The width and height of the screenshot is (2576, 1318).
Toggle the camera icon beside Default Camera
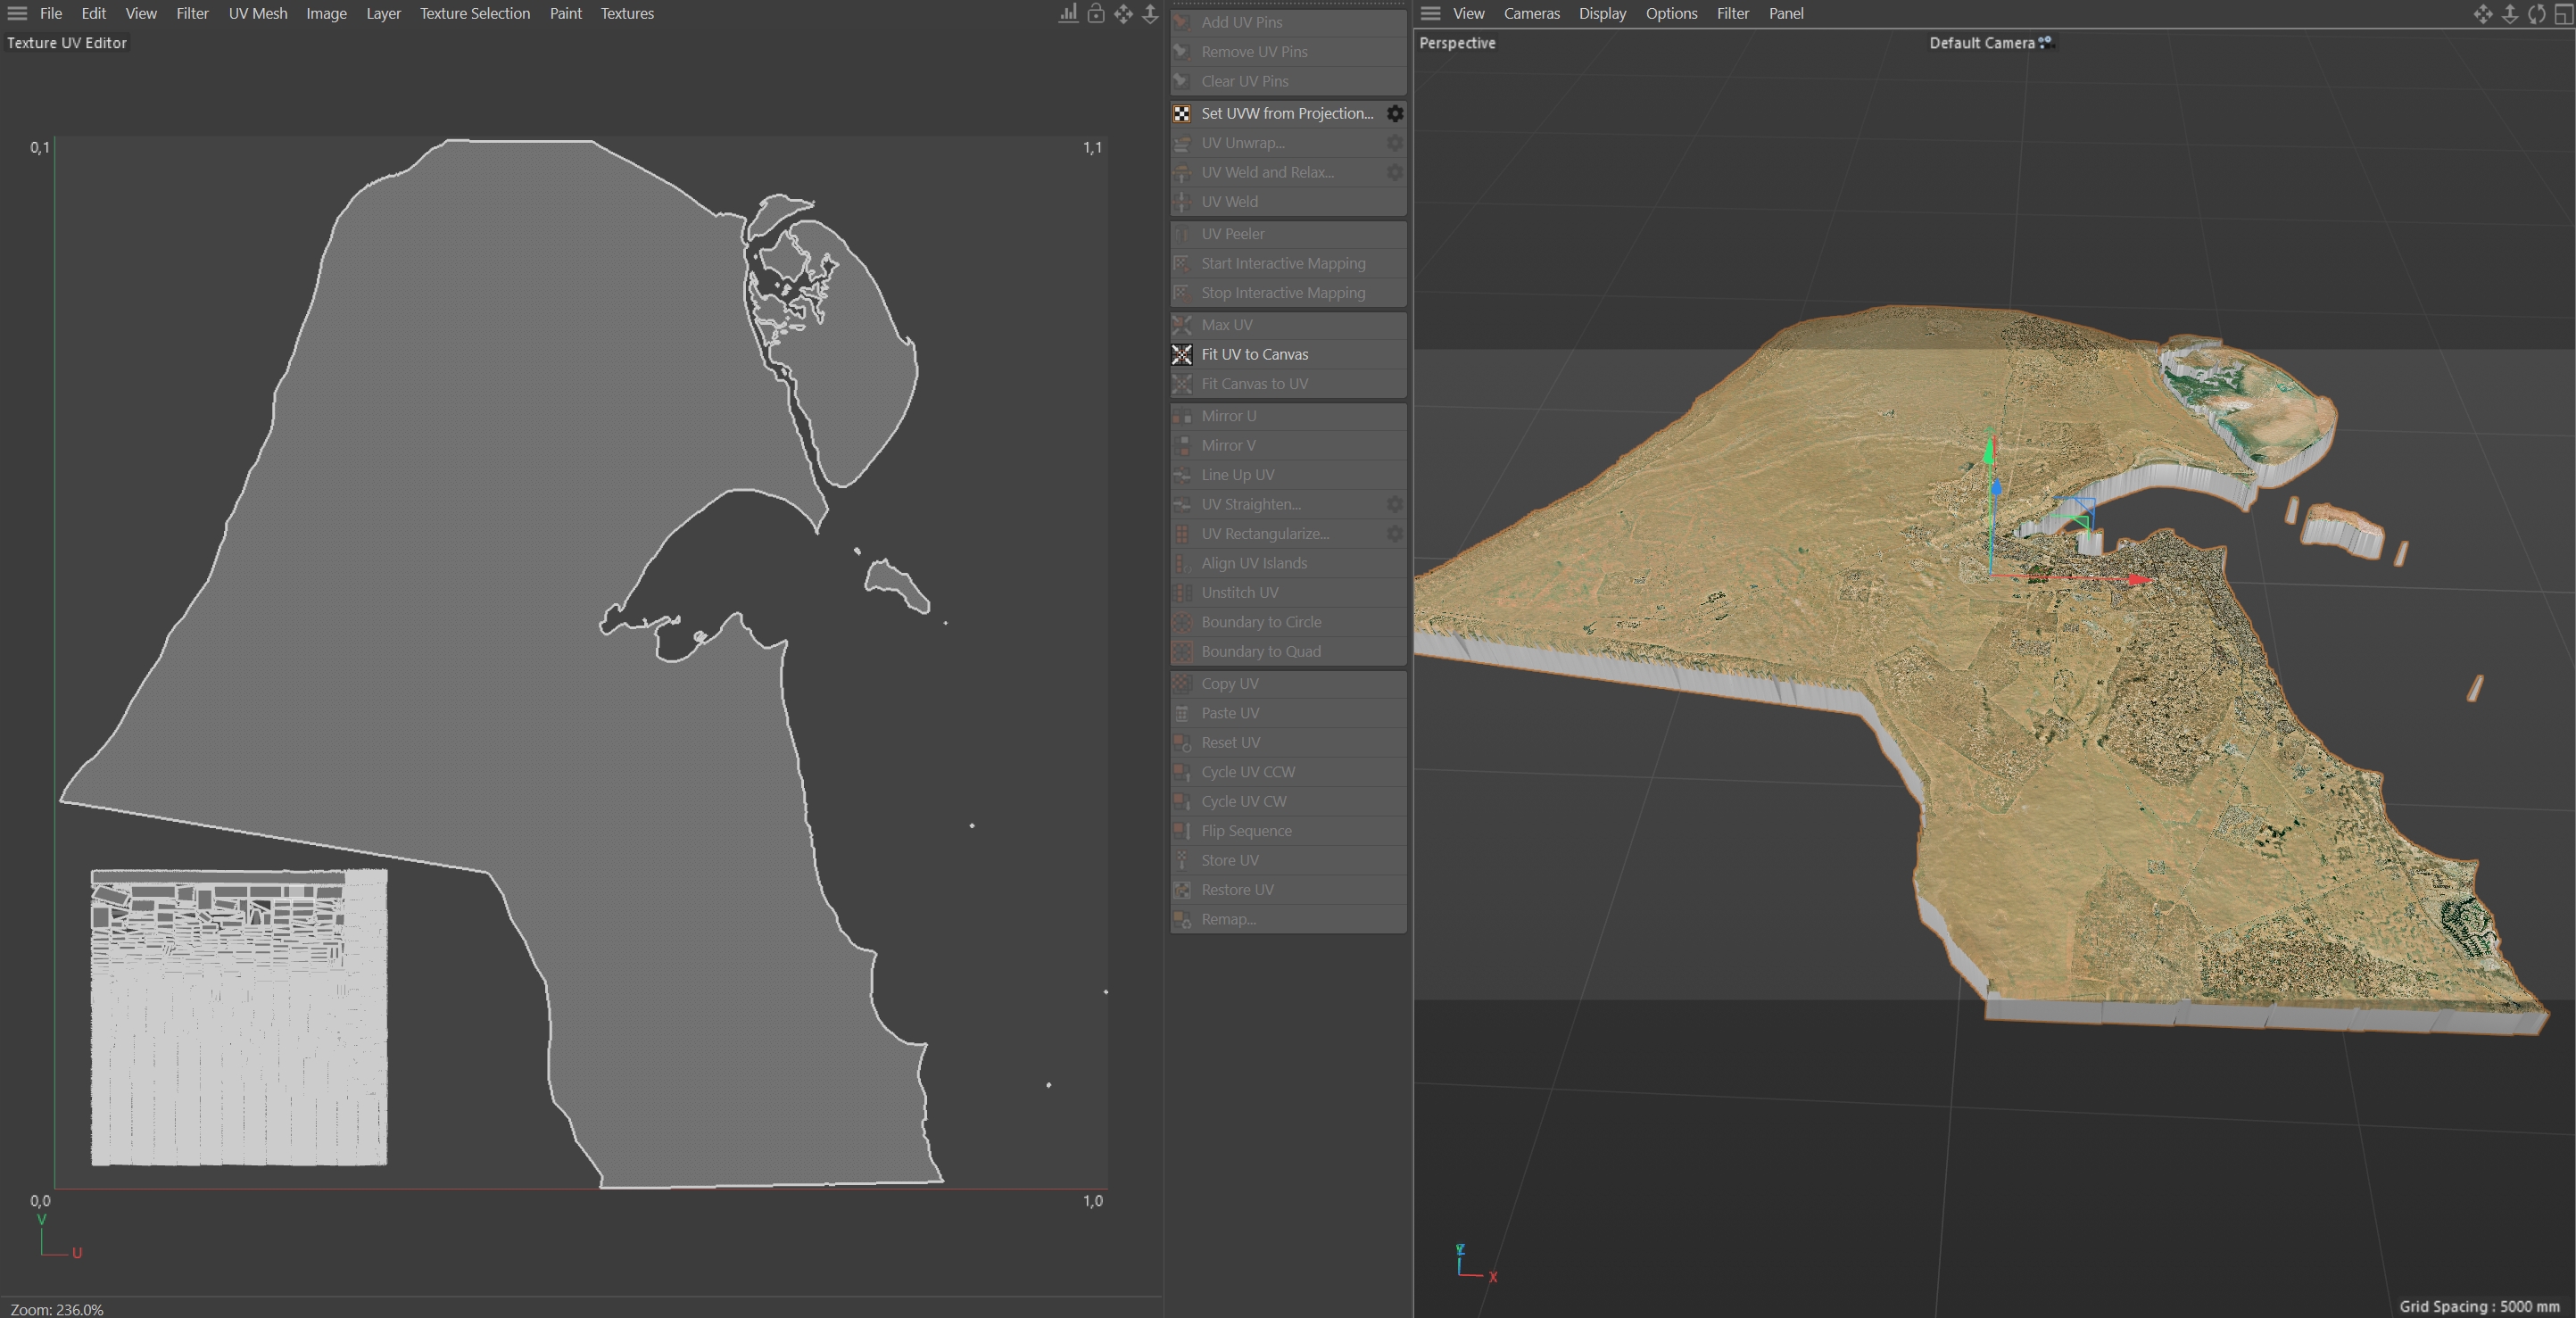coord(2046,42)
